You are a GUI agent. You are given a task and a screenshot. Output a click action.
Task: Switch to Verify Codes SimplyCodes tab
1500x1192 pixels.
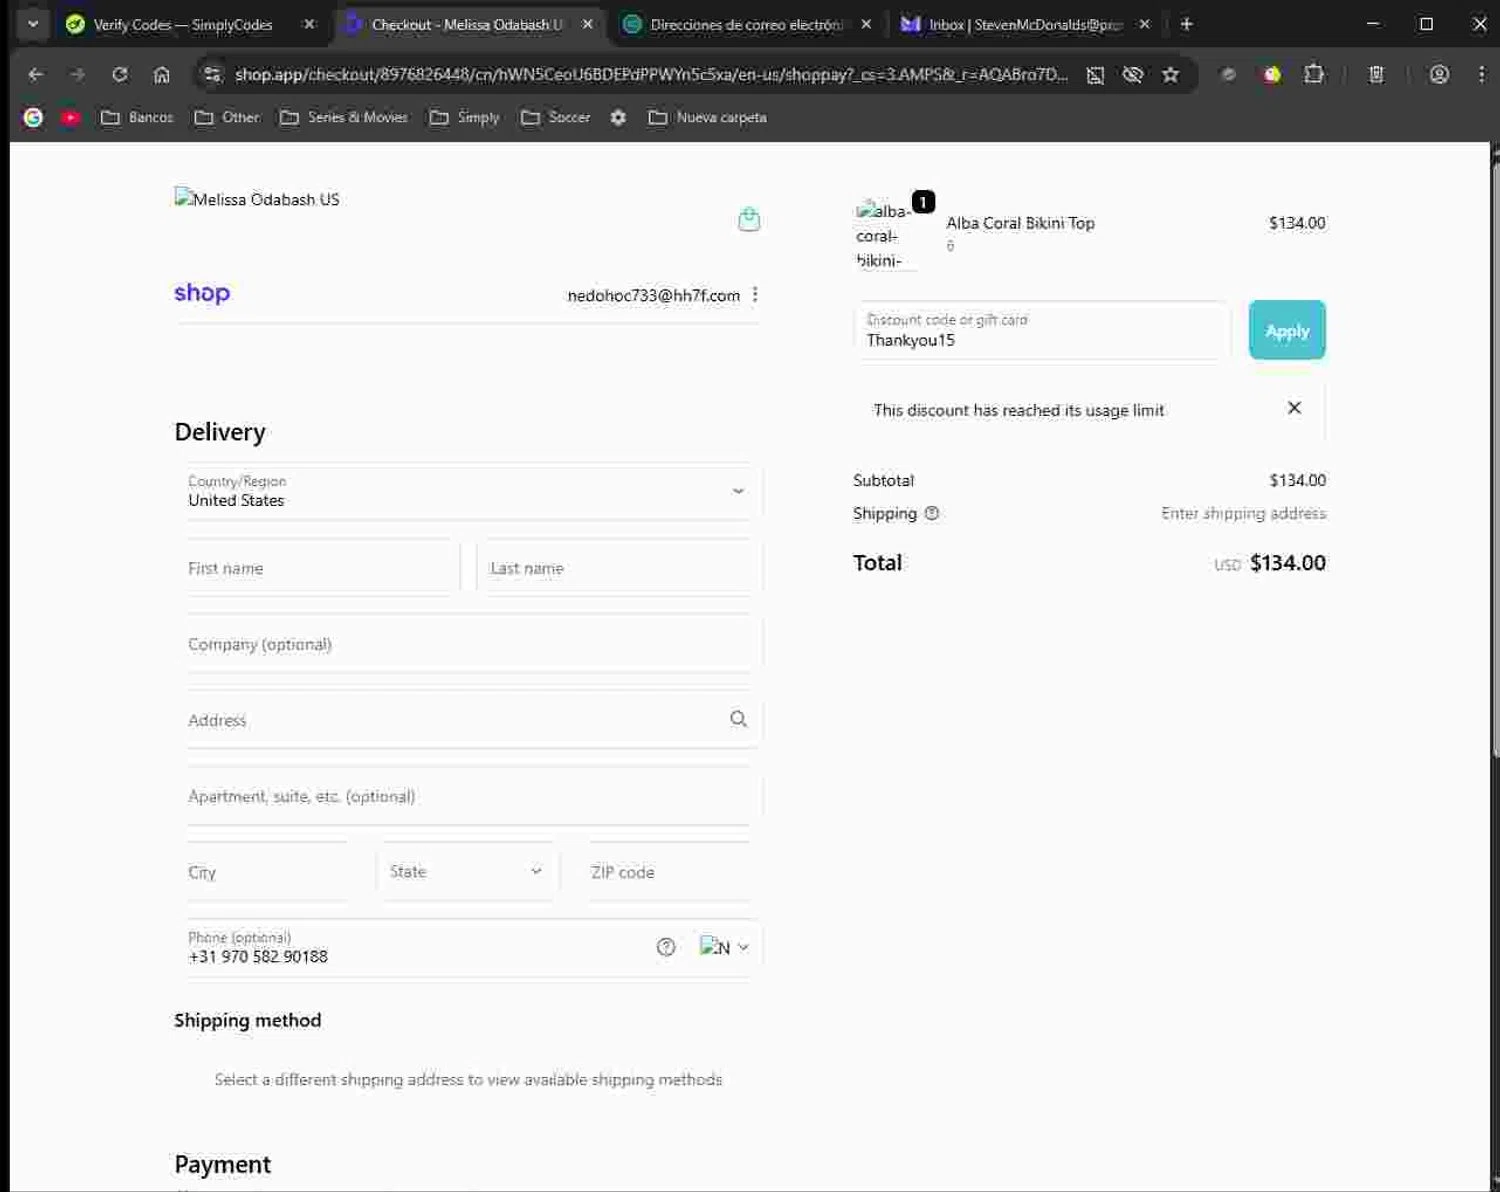(182, 24)
